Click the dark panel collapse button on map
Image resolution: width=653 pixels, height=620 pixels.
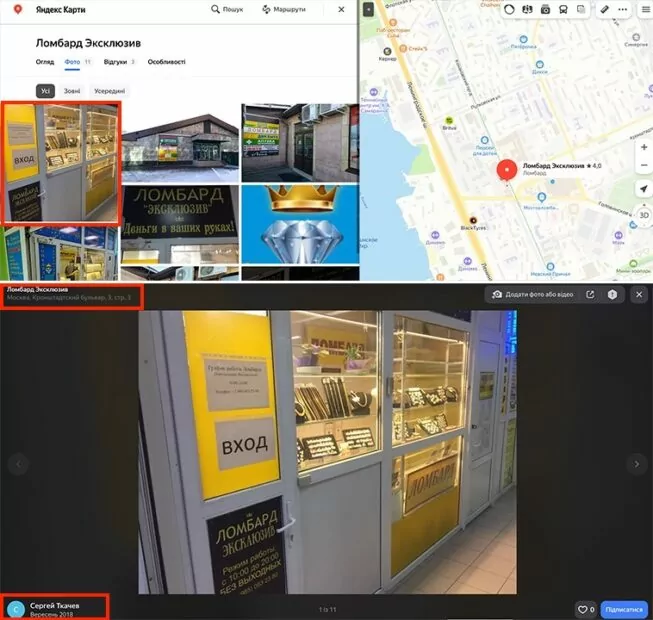point(368,9)
